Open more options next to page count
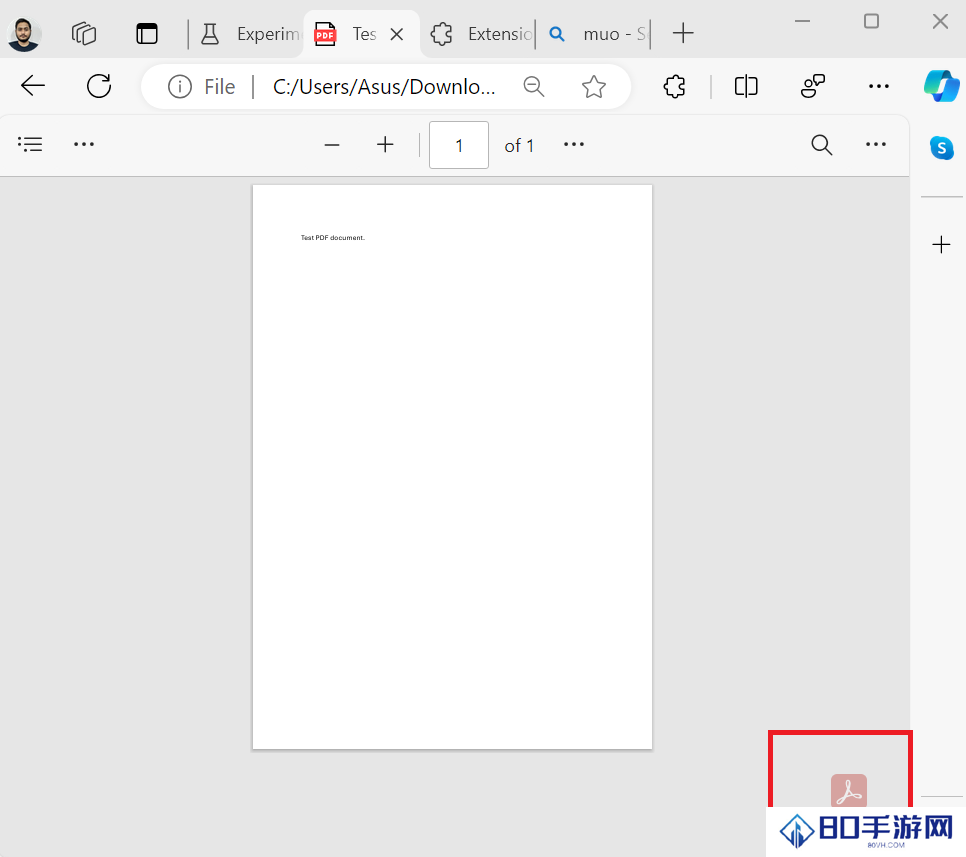966x857 pixels. click(x=574, y=144)
